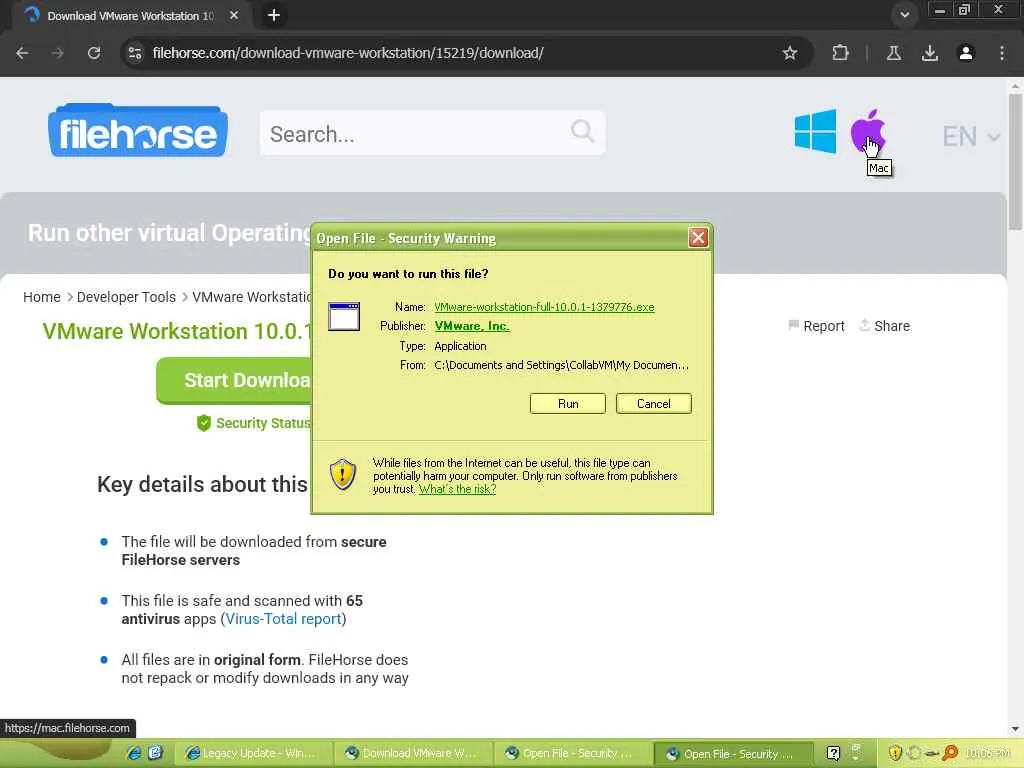Cancel the security warning dialog
Viewport: 1024px width, 768px height.
pos(654,404)
